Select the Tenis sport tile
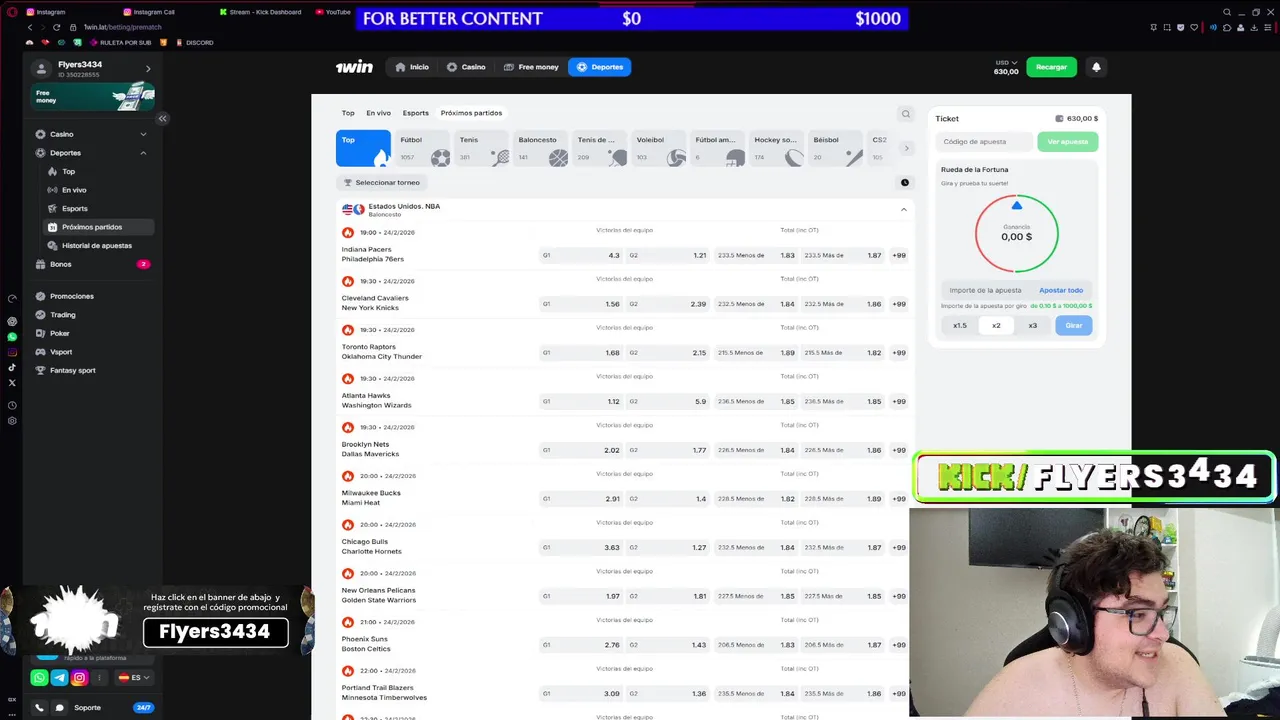This screenshot has width=1280, height=720. (482, 149)
